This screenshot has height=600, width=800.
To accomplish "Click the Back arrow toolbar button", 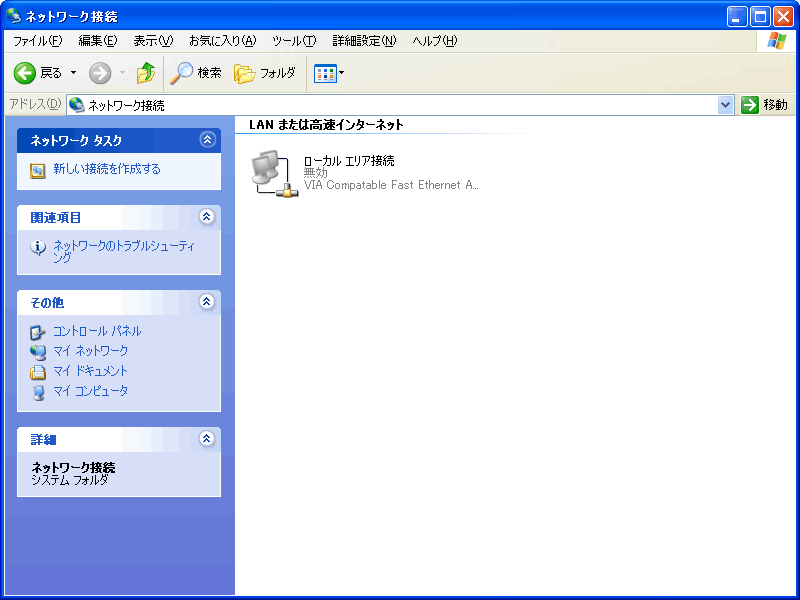I will pos(26,73).
